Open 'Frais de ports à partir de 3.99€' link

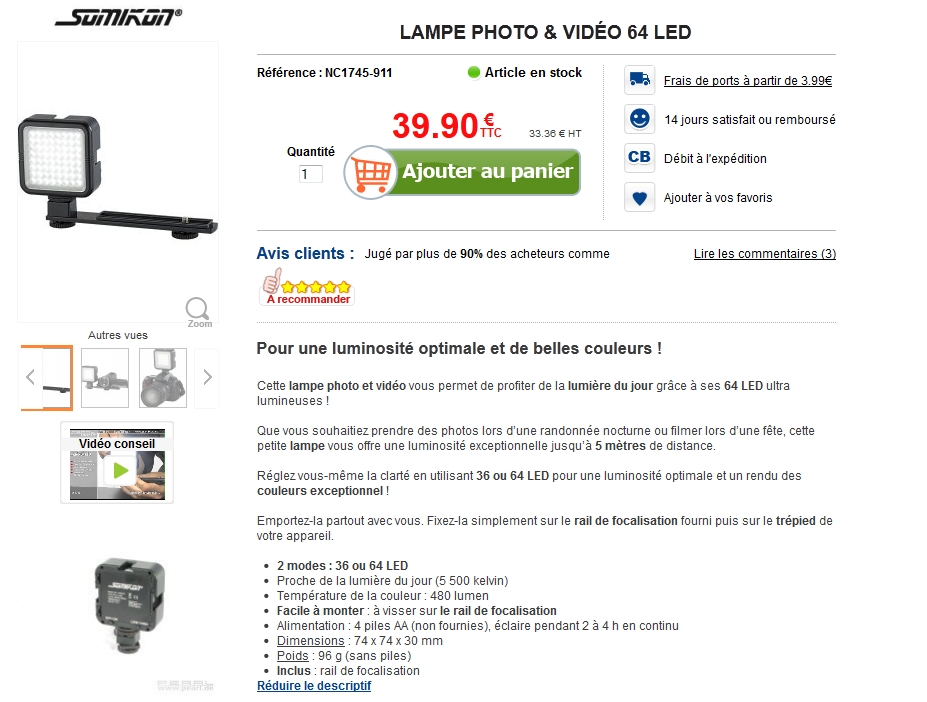[x=748, y=80]
